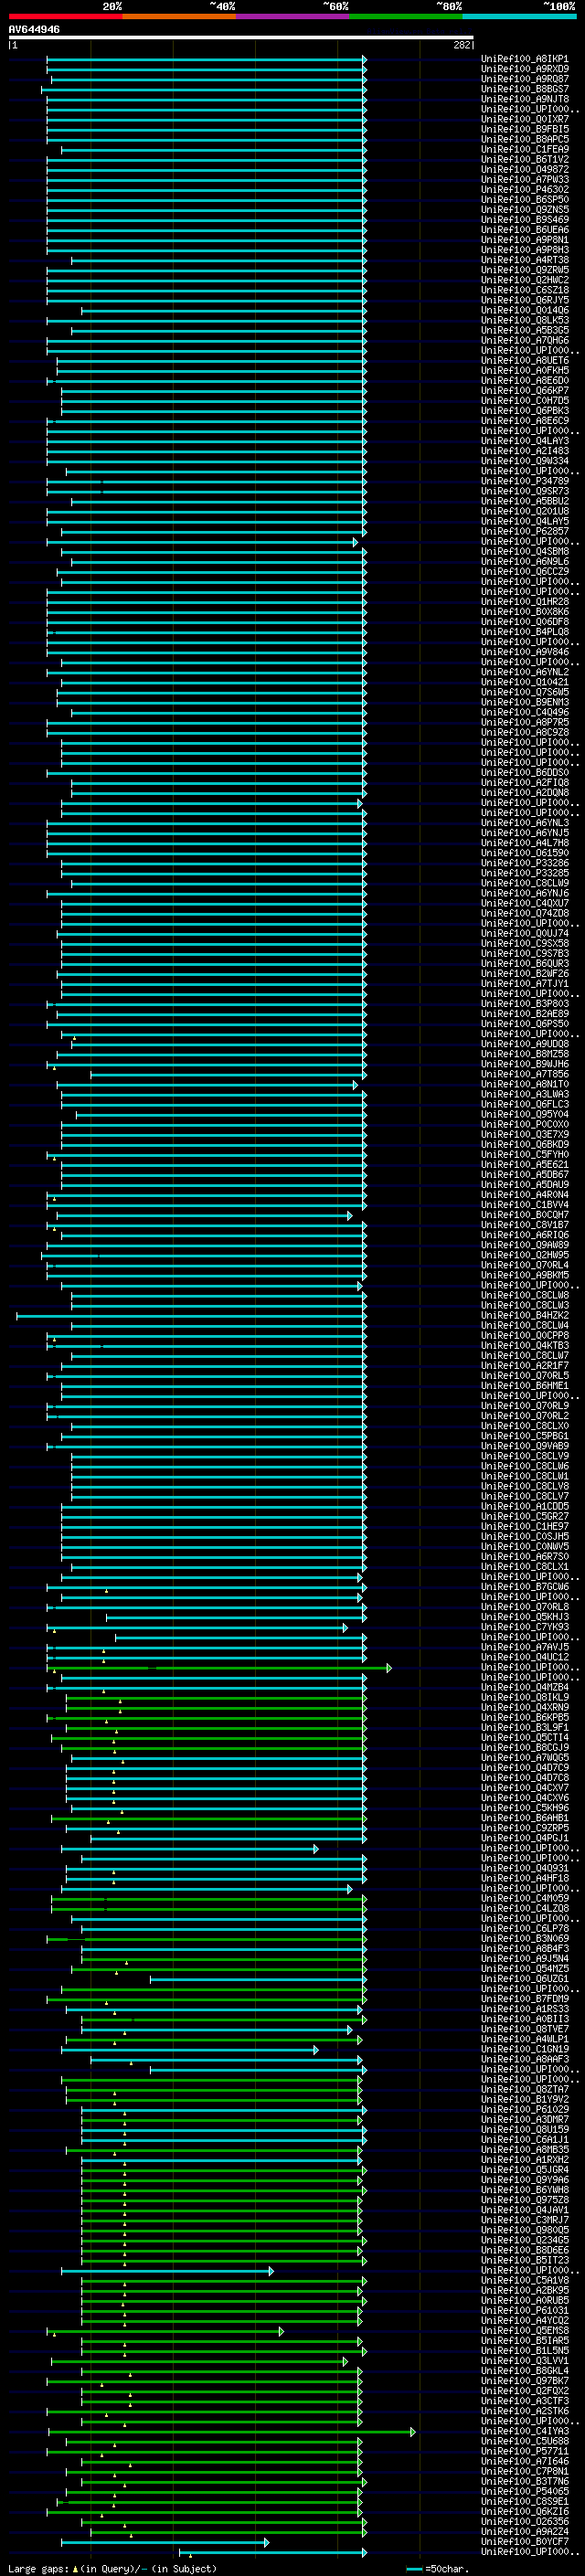This screenshot has height=2576, width=585.
Task: Click the UniRef100_Q66KP7 hit label
Action: click(x=525, y=390)
